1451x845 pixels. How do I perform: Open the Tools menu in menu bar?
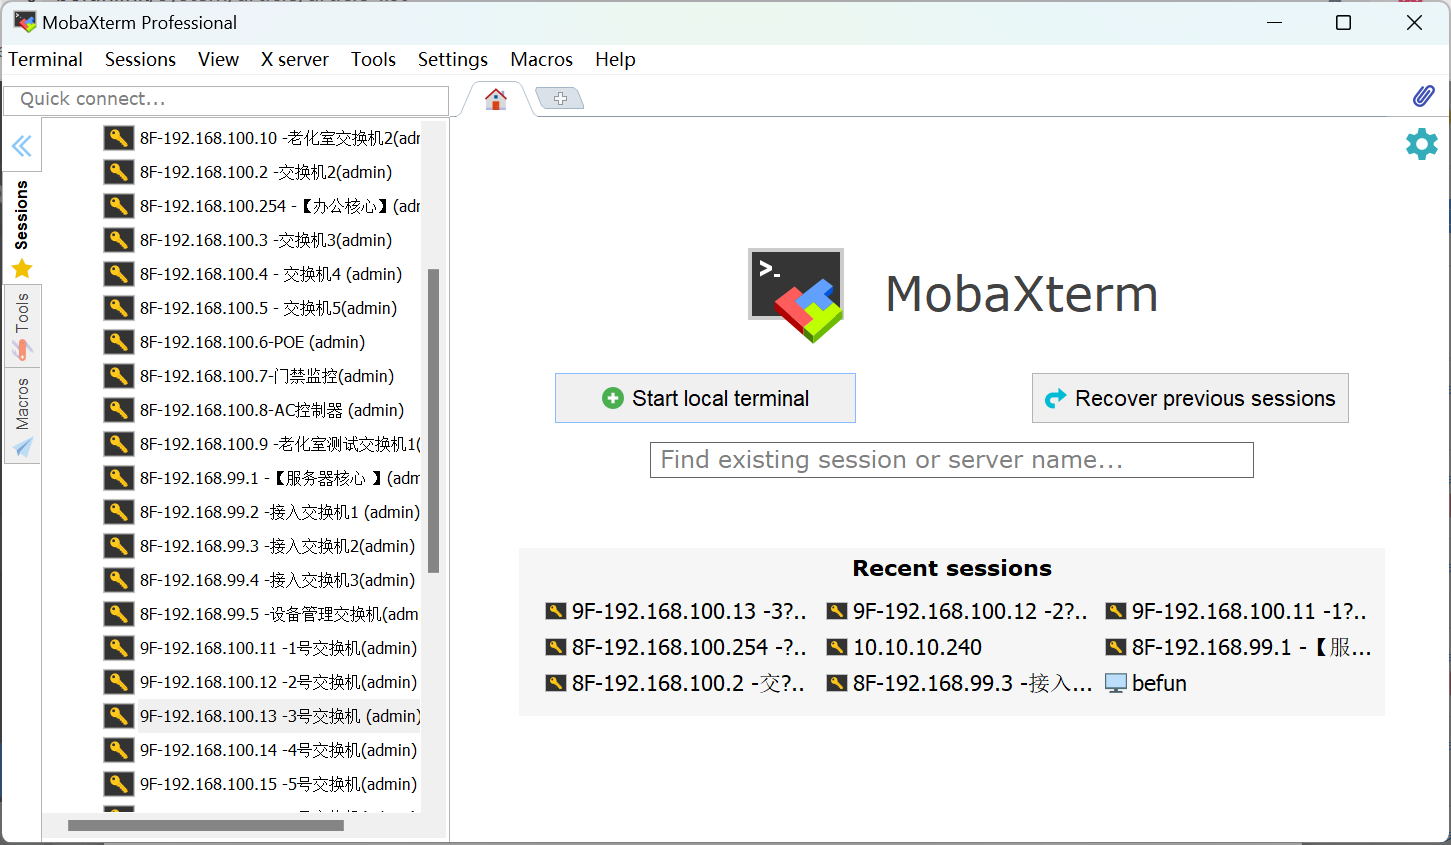click(x=373, y=59)
